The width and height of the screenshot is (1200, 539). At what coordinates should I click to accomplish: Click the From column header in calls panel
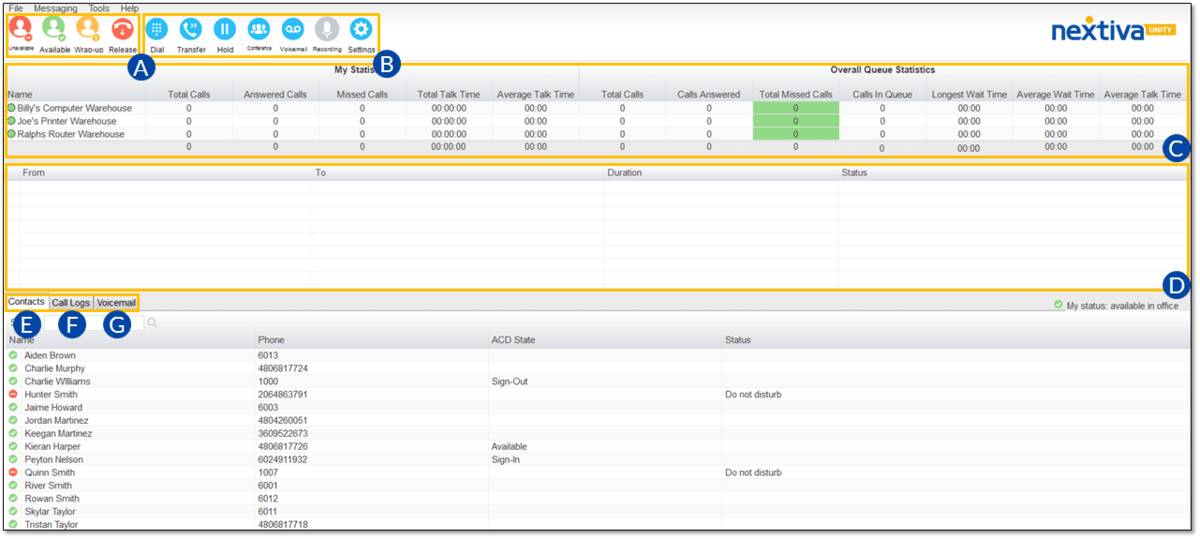[34, 172]
